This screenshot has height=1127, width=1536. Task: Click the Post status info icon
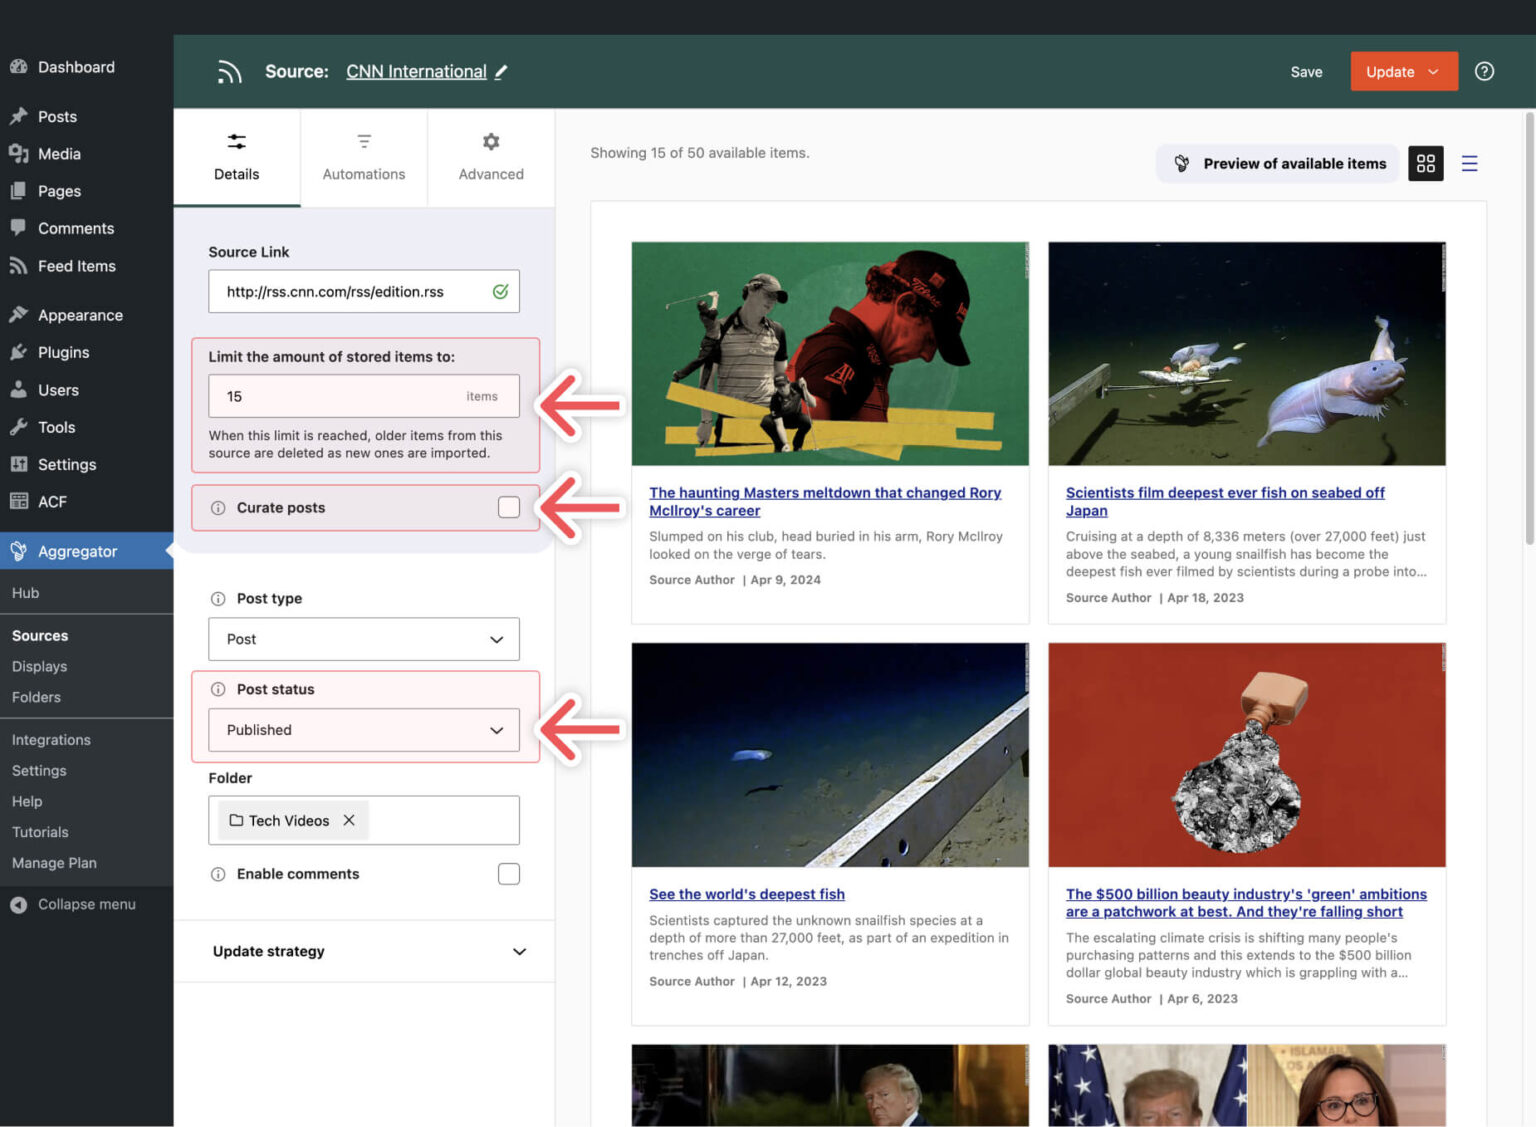click(218, 690)
